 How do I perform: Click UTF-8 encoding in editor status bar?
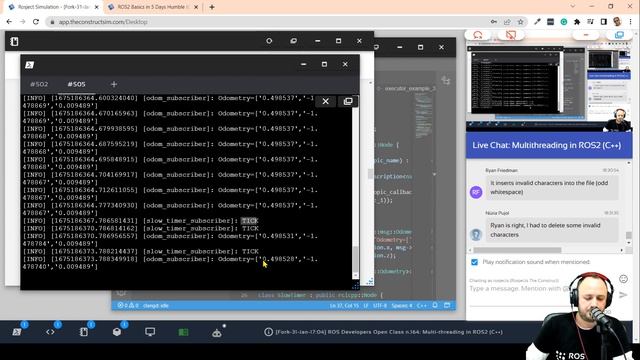(380, 305)
